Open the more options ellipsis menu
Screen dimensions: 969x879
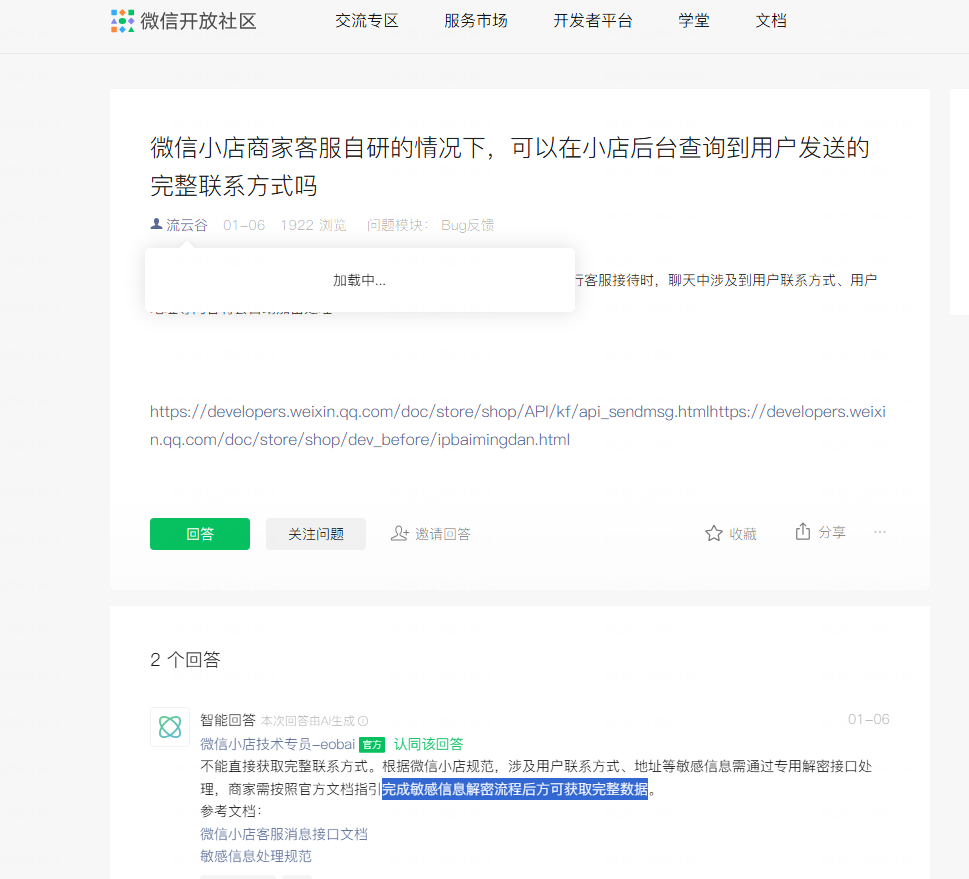coord(880,532)
